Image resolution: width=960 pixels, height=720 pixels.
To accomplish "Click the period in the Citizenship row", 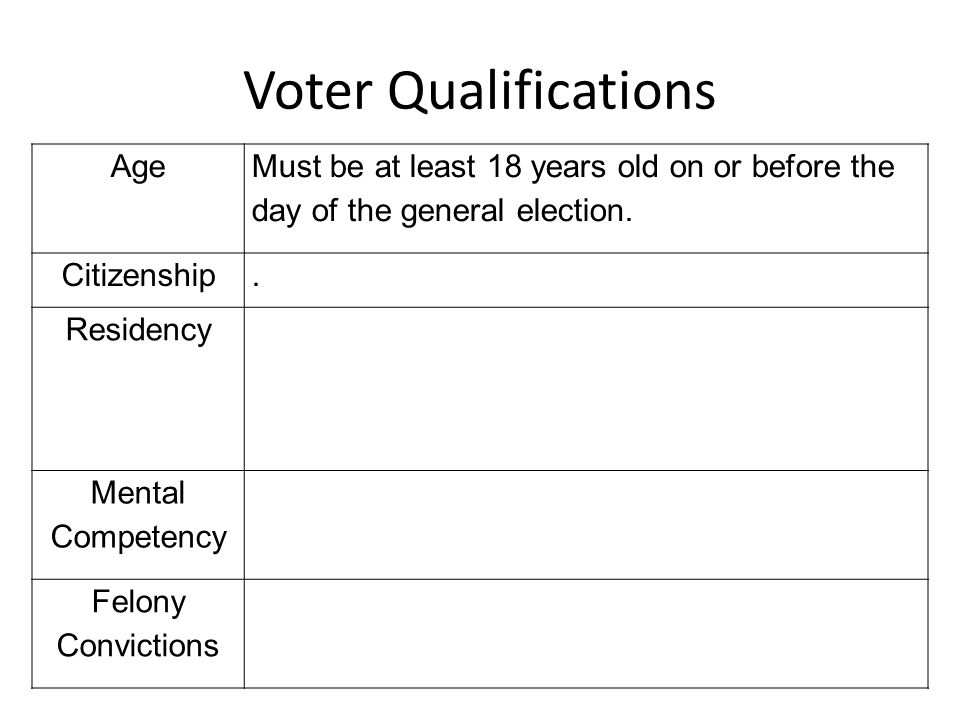I will pos(256,285).
